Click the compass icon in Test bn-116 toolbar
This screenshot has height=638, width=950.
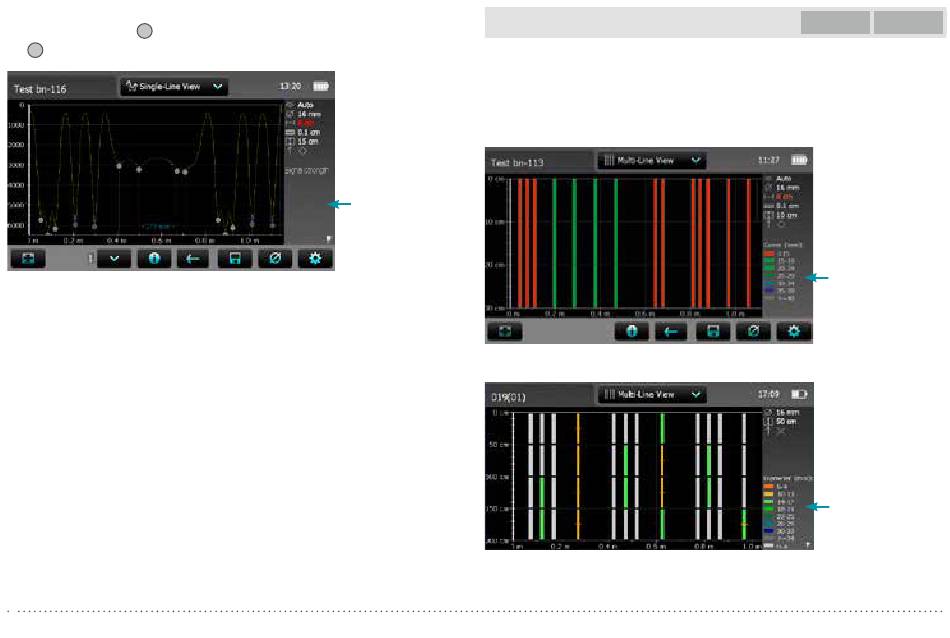point(275,259)
